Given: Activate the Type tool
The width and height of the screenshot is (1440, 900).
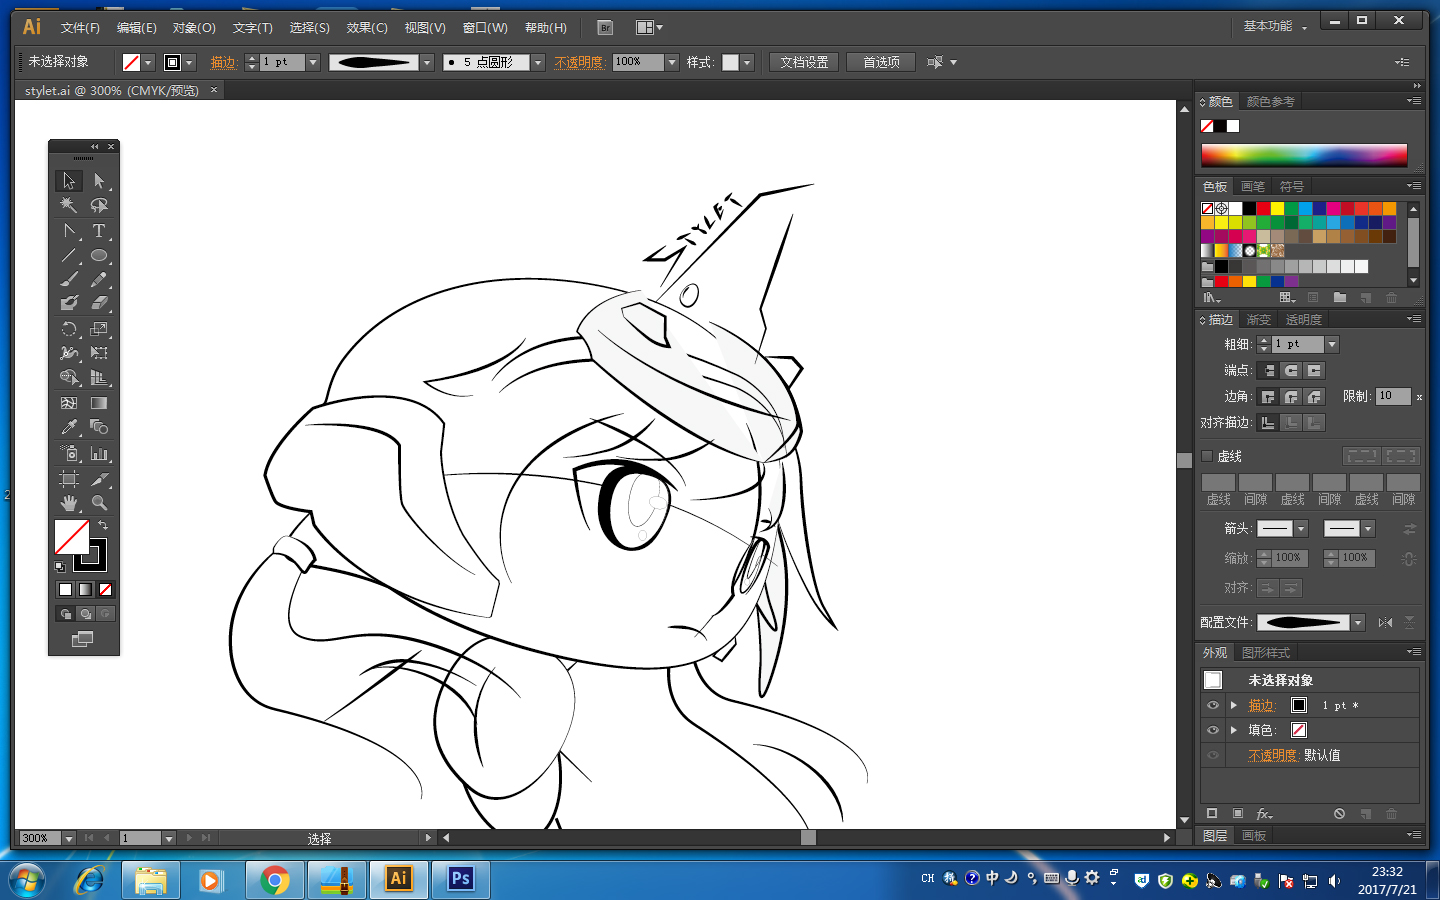Looking at the screenshot, I should click(99, 231).
